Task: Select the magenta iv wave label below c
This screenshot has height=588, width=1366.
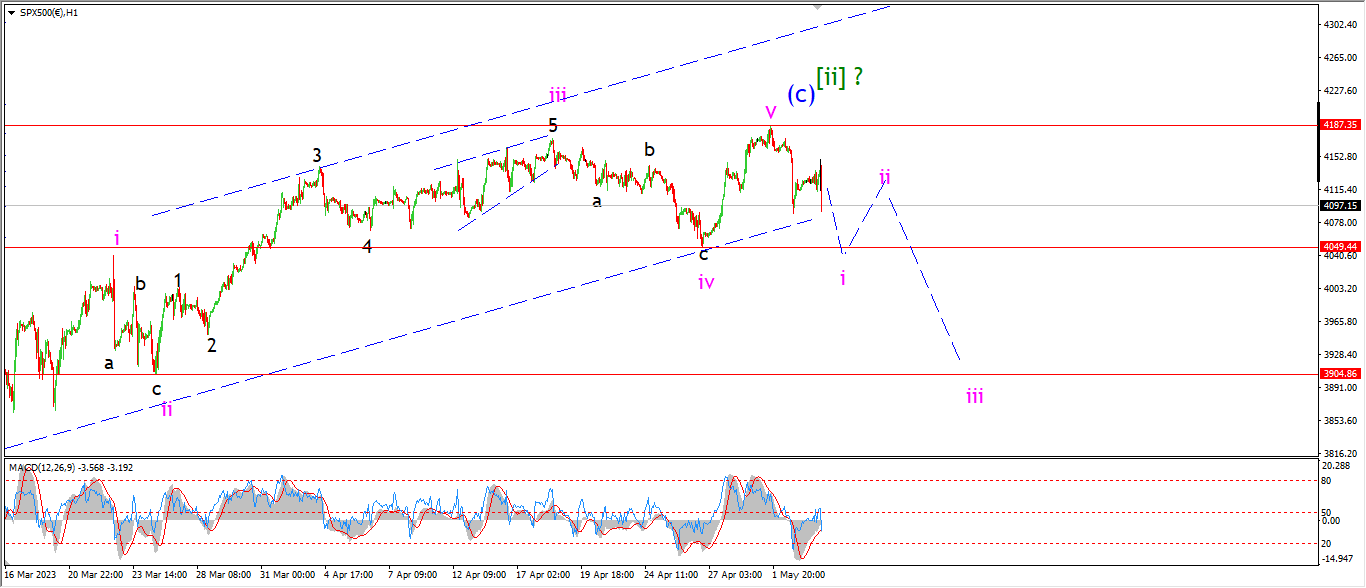Action: pyautogui.click(x=706, y=282)
